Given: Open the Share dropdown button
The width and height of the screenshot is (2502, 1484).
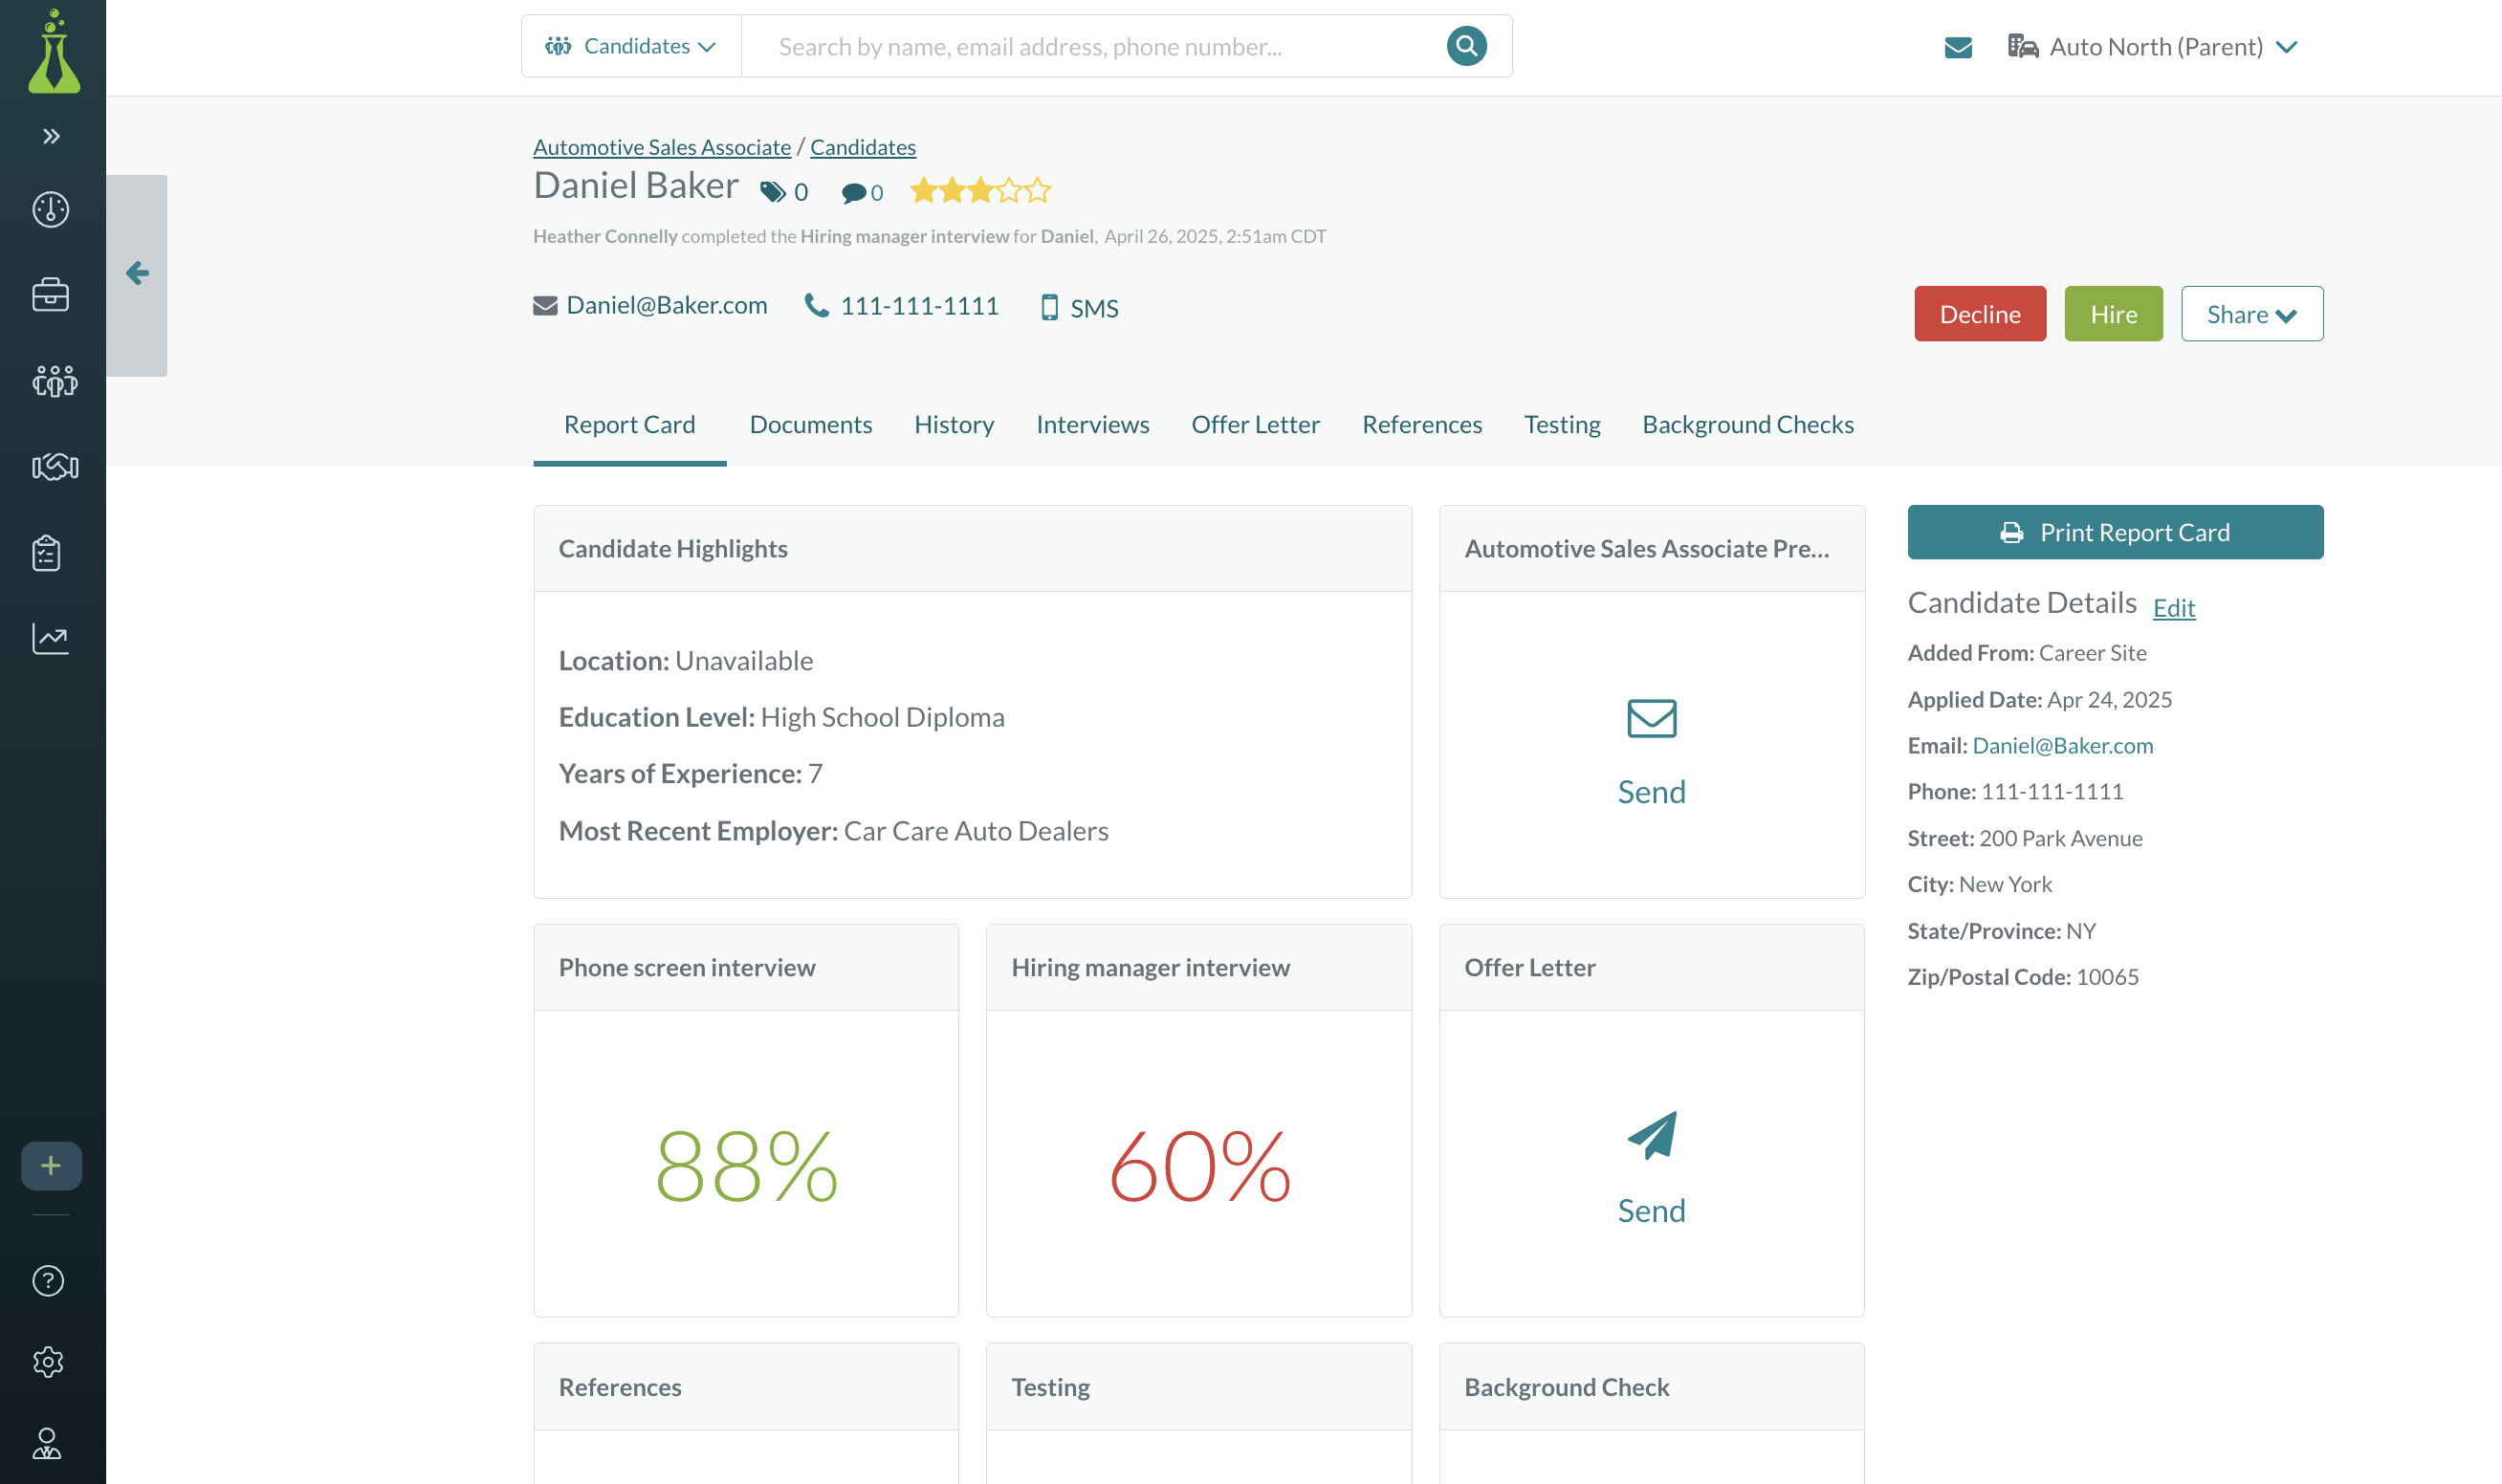Looking at the screenshot, I should click(2251, 314).
